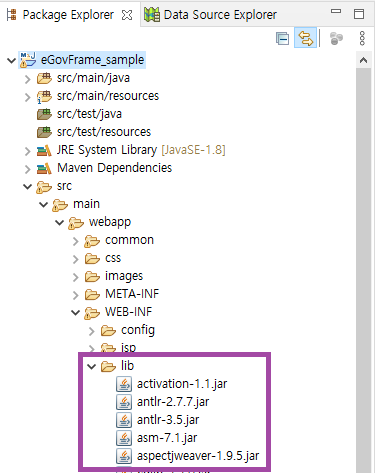Viewport: 375px width, 473px height.
Task: Expand the Maven Dependencies node
Action: tap(27, 169)
